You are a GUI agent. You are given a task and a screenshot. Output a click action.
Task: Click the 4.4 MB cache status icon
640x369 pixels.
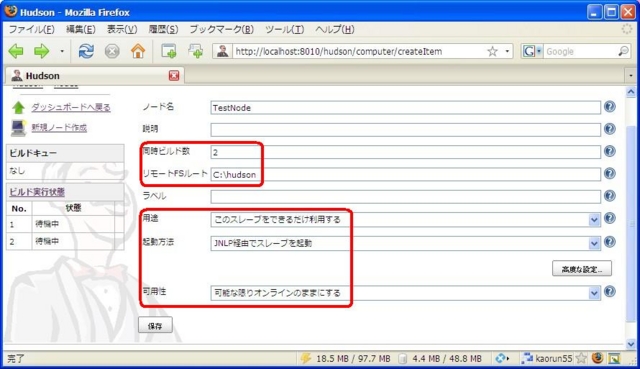403,358
